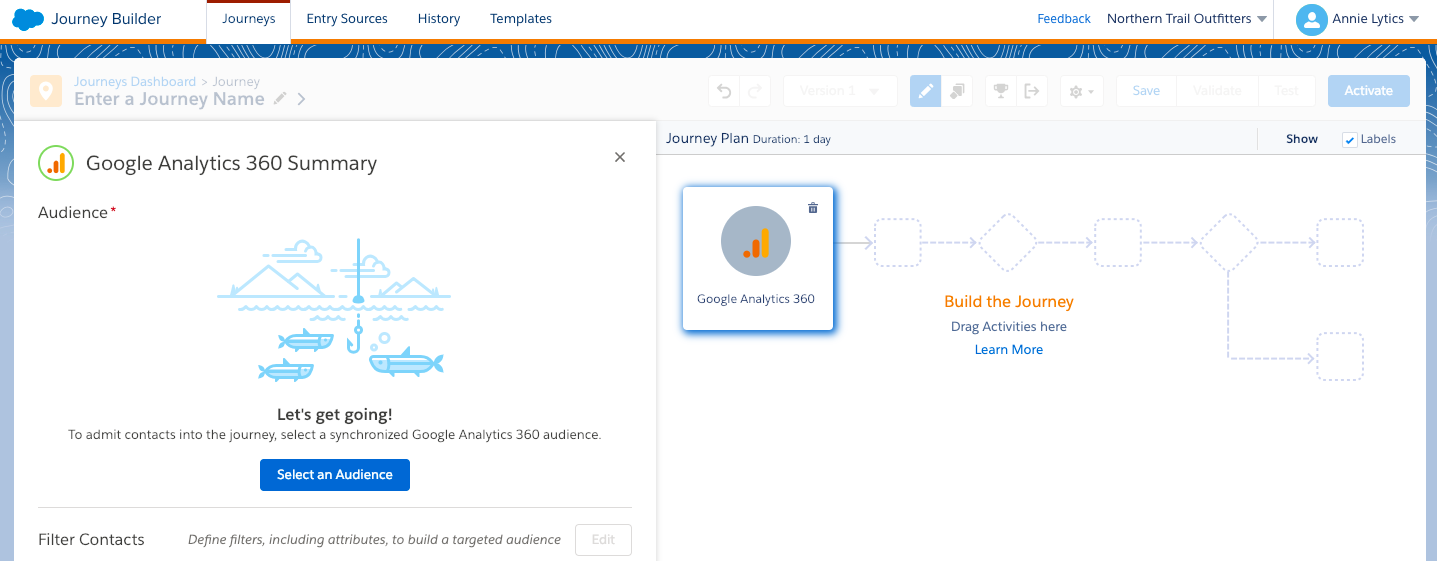This screenshot has width=1437, height=561.
Task: Click the Annie Lytics avatar icon
Action: (1311, 20)
